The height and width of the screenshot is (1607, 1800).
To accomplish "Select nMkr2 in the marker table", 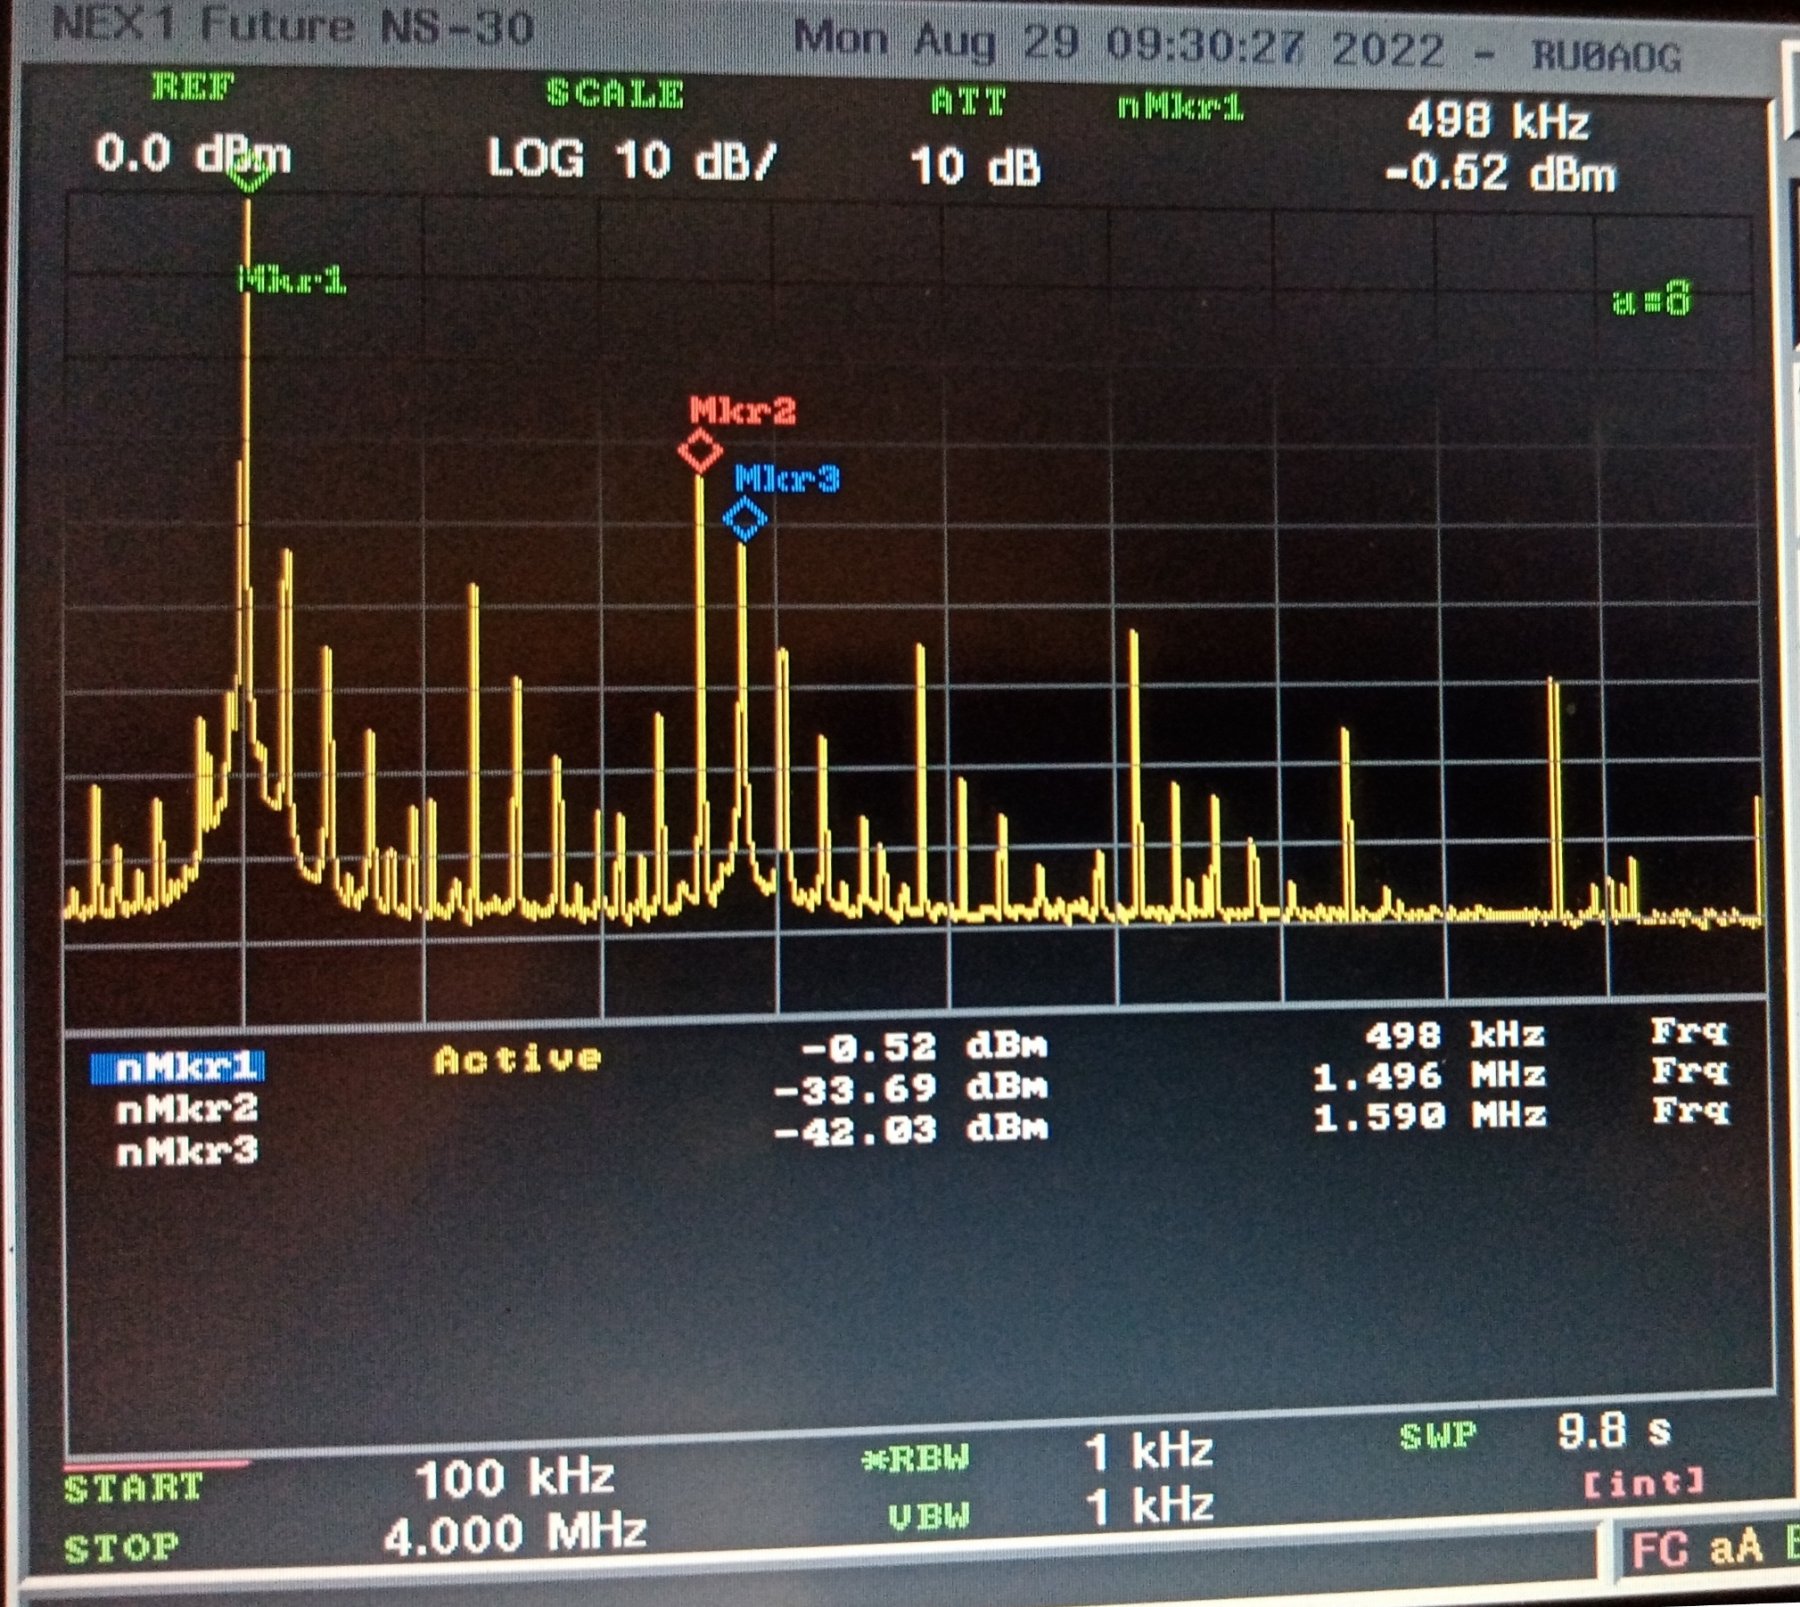I will point(187,1109).
